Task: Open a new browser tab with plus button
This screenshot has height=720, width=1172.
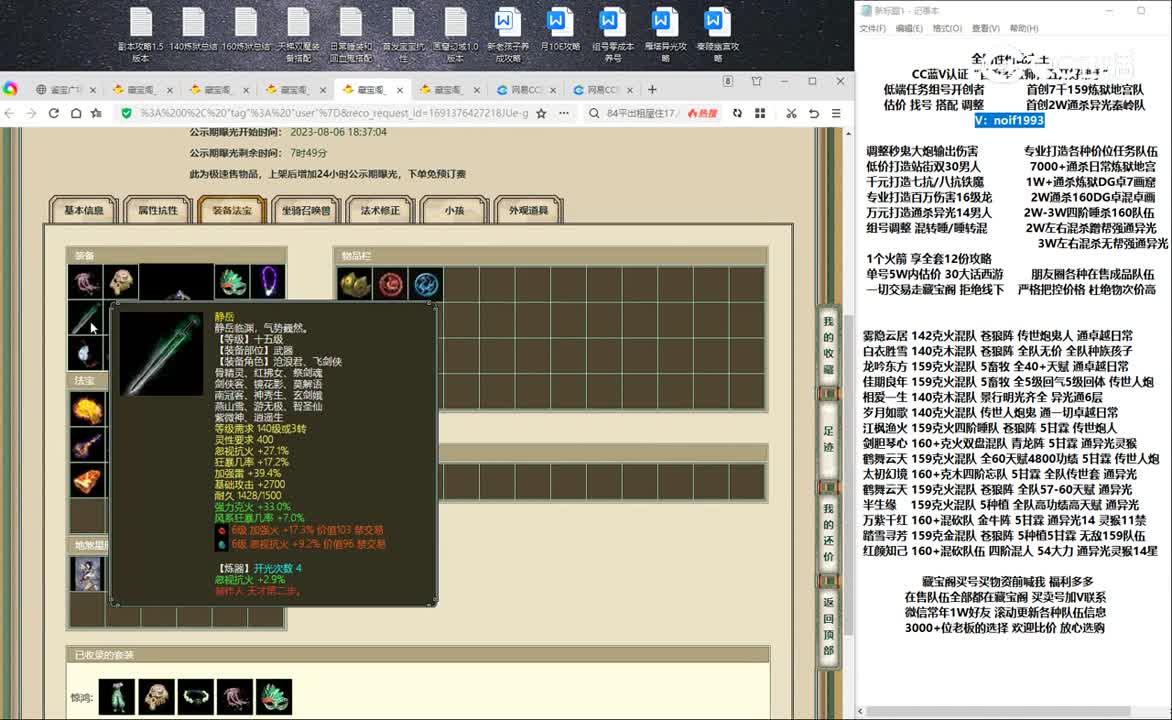Action: tap(652, 90)
